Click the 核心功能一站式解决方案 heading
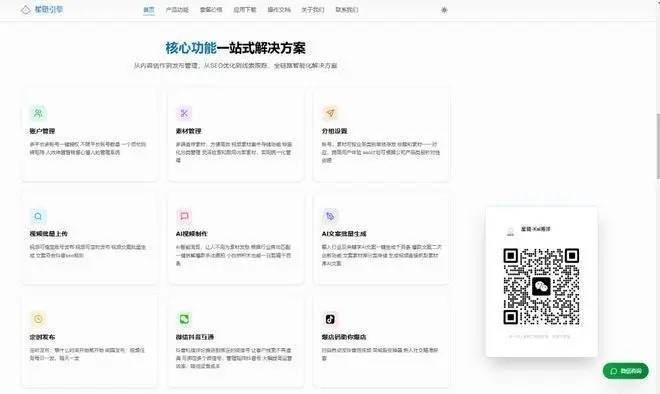Viewport: 660px width, 394px height. click(x=235, y=48)
